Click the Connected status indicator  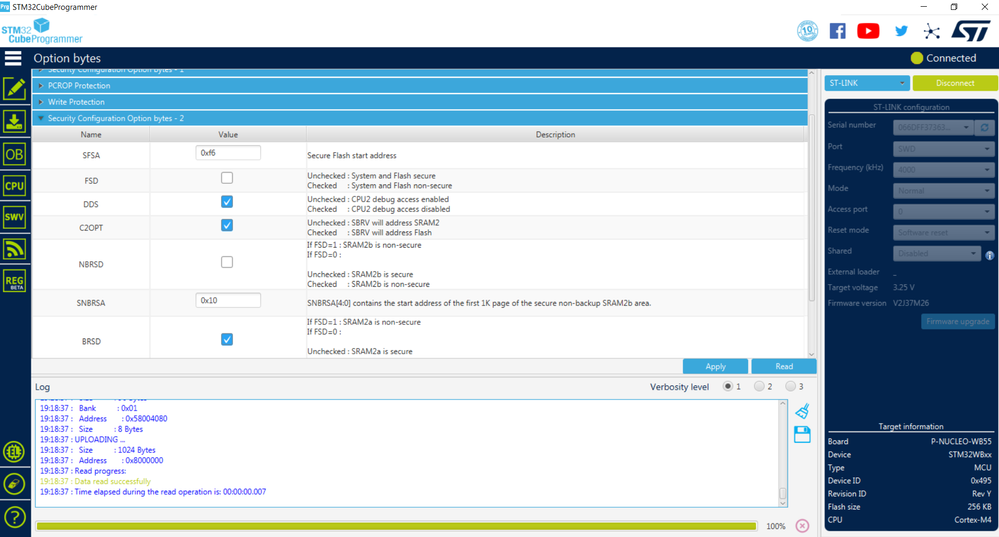pos(943,58)
